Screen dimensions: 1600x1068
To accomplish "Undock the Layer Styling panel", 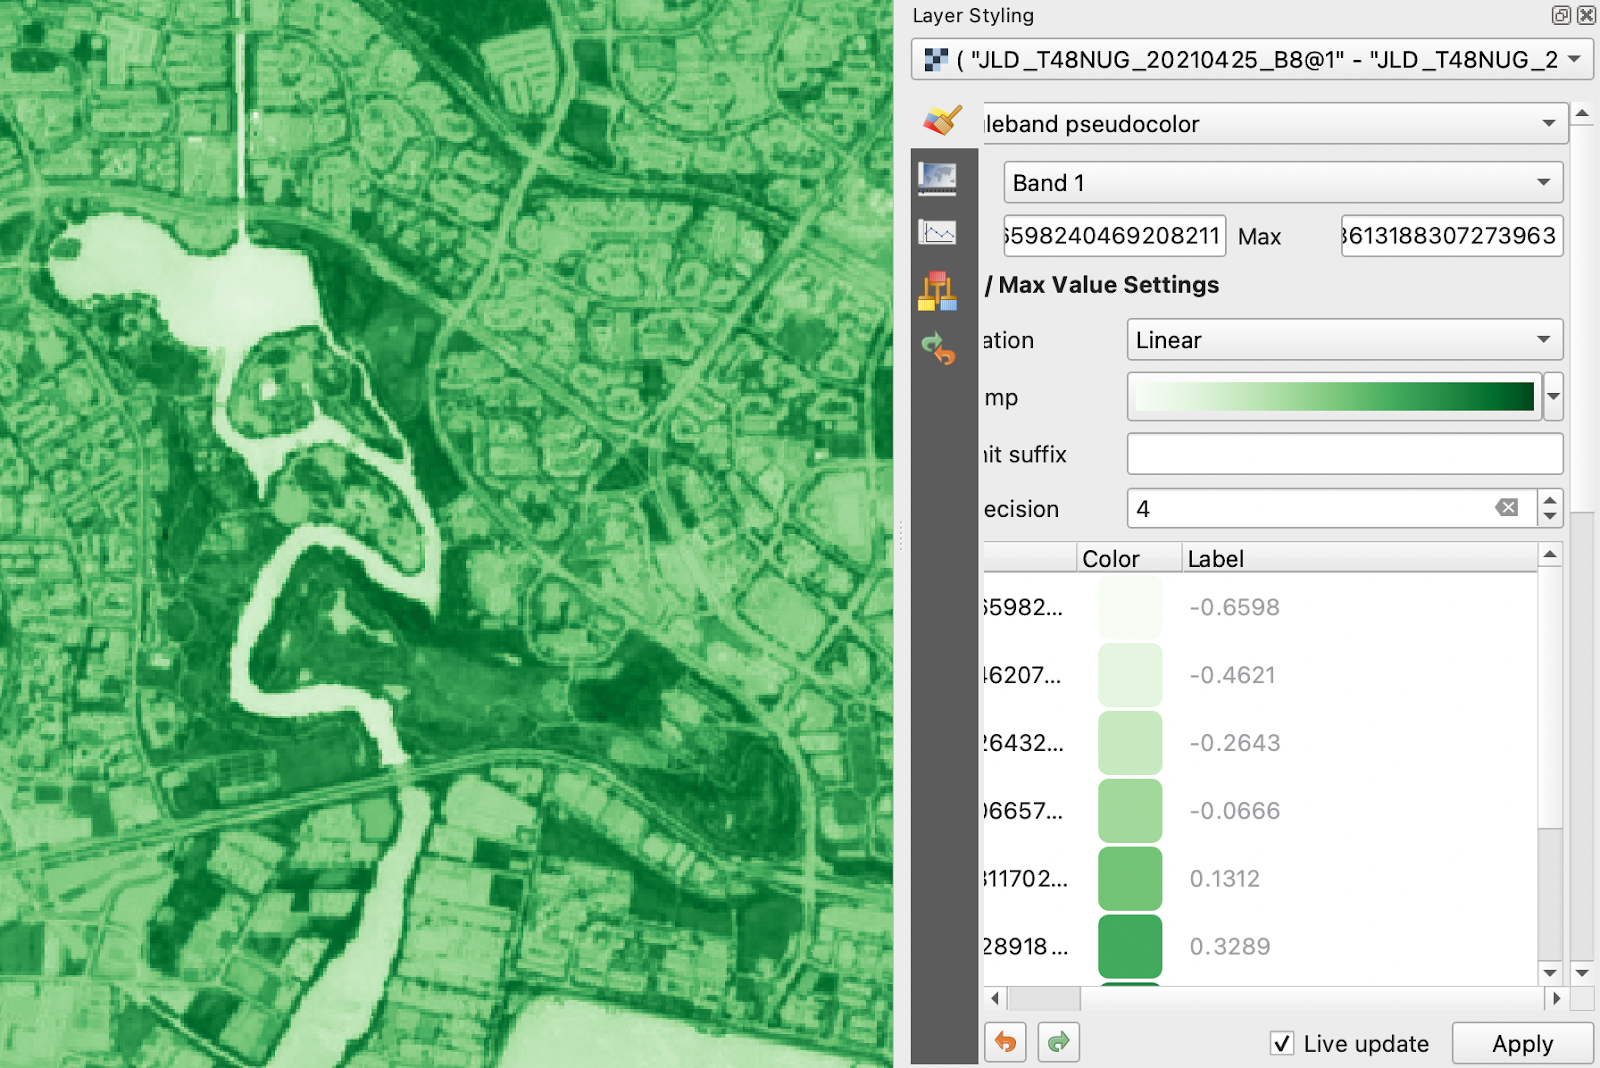I will tap(1561, 15).
